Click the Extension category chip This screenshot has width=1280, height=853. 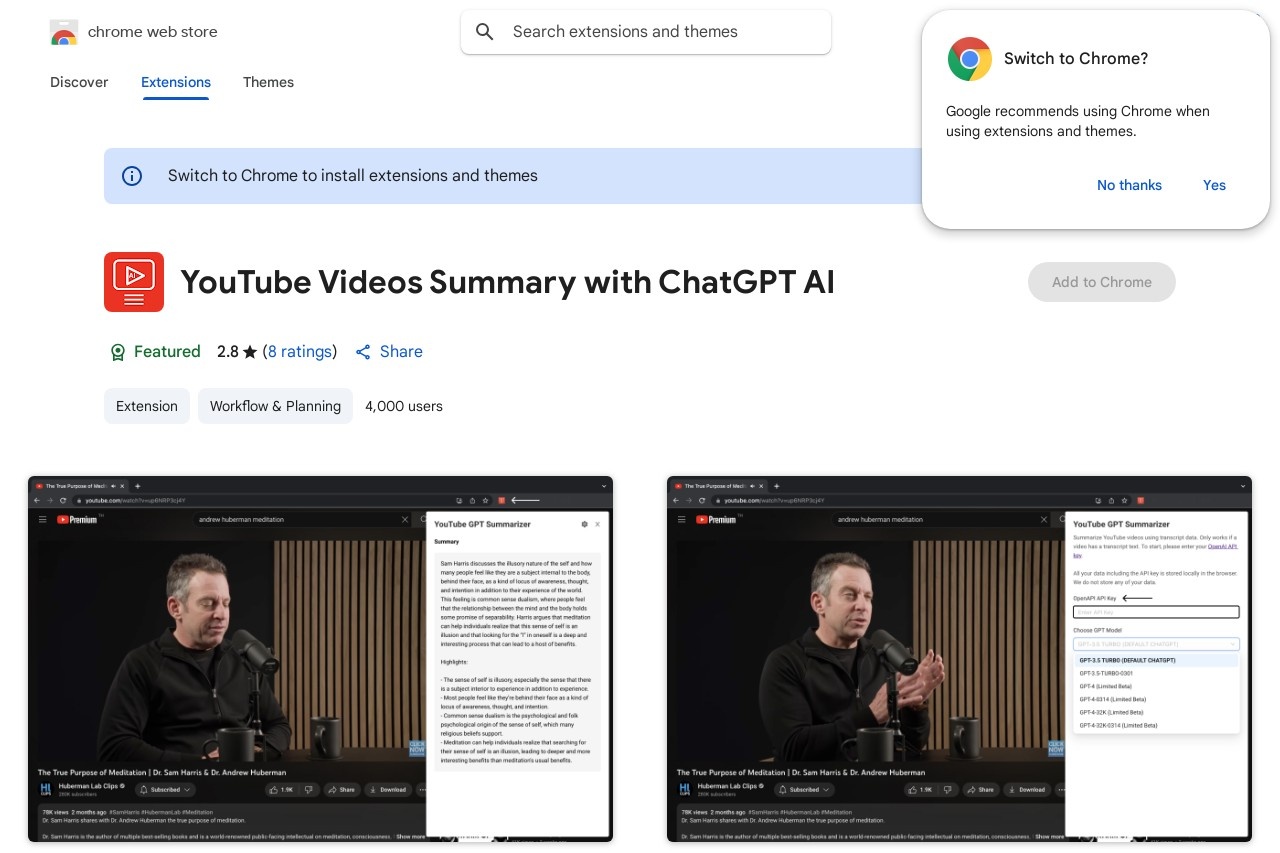click(147, 406)
